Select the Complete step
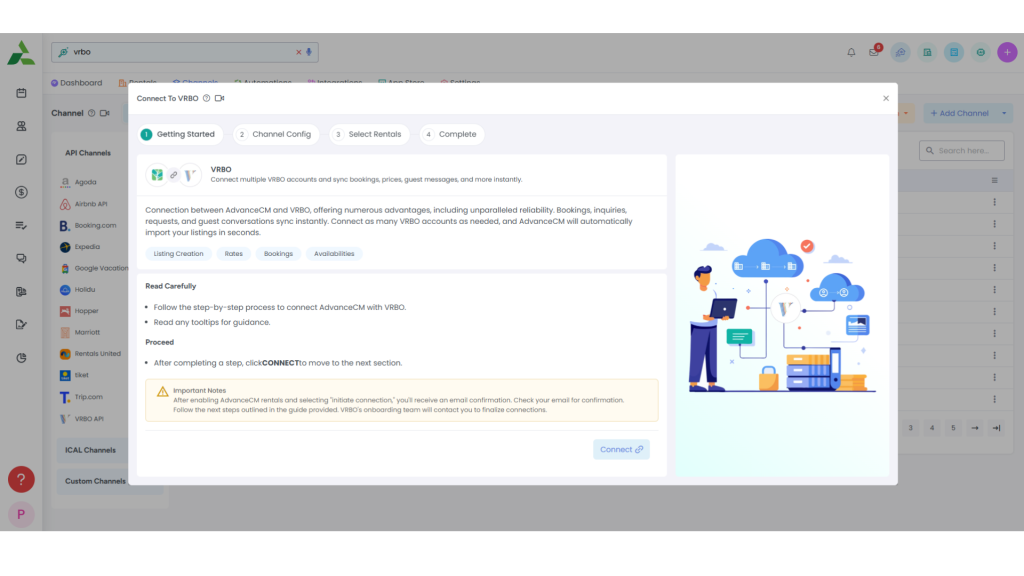The width and height of the screenshot is (1024, 576). 451,135
